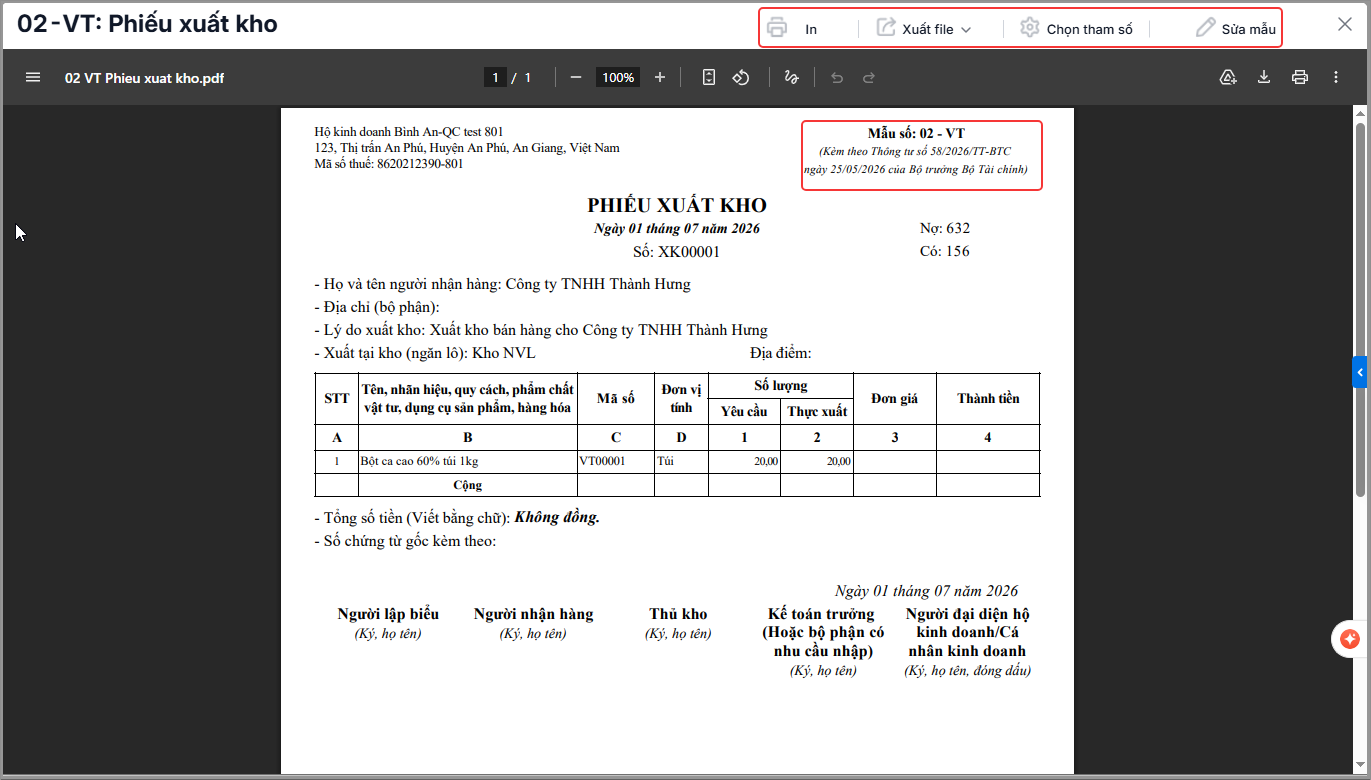The width and height of the screenshot is (1371, 780).
Task: Save the PDF to Google Drive
Action: [x=1229, y=77]
